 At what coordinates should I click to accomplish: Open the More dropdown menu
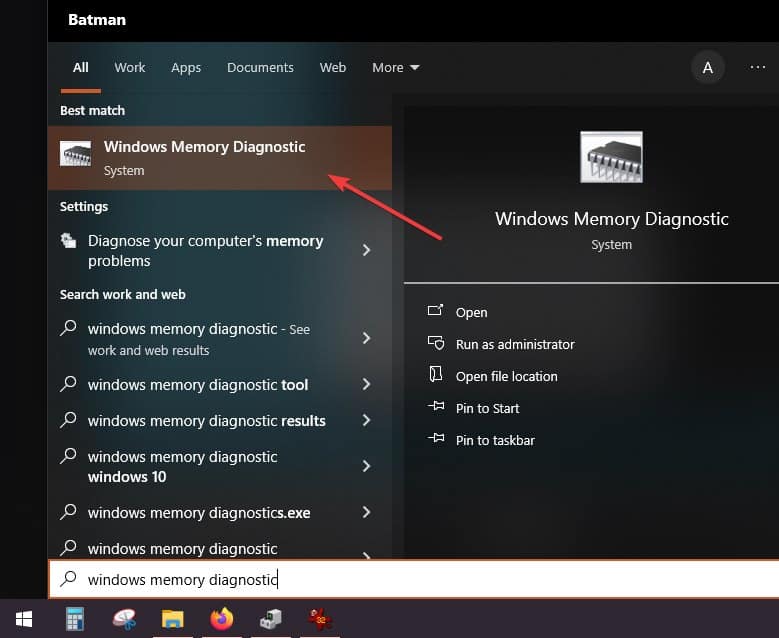tap(395, 68)
